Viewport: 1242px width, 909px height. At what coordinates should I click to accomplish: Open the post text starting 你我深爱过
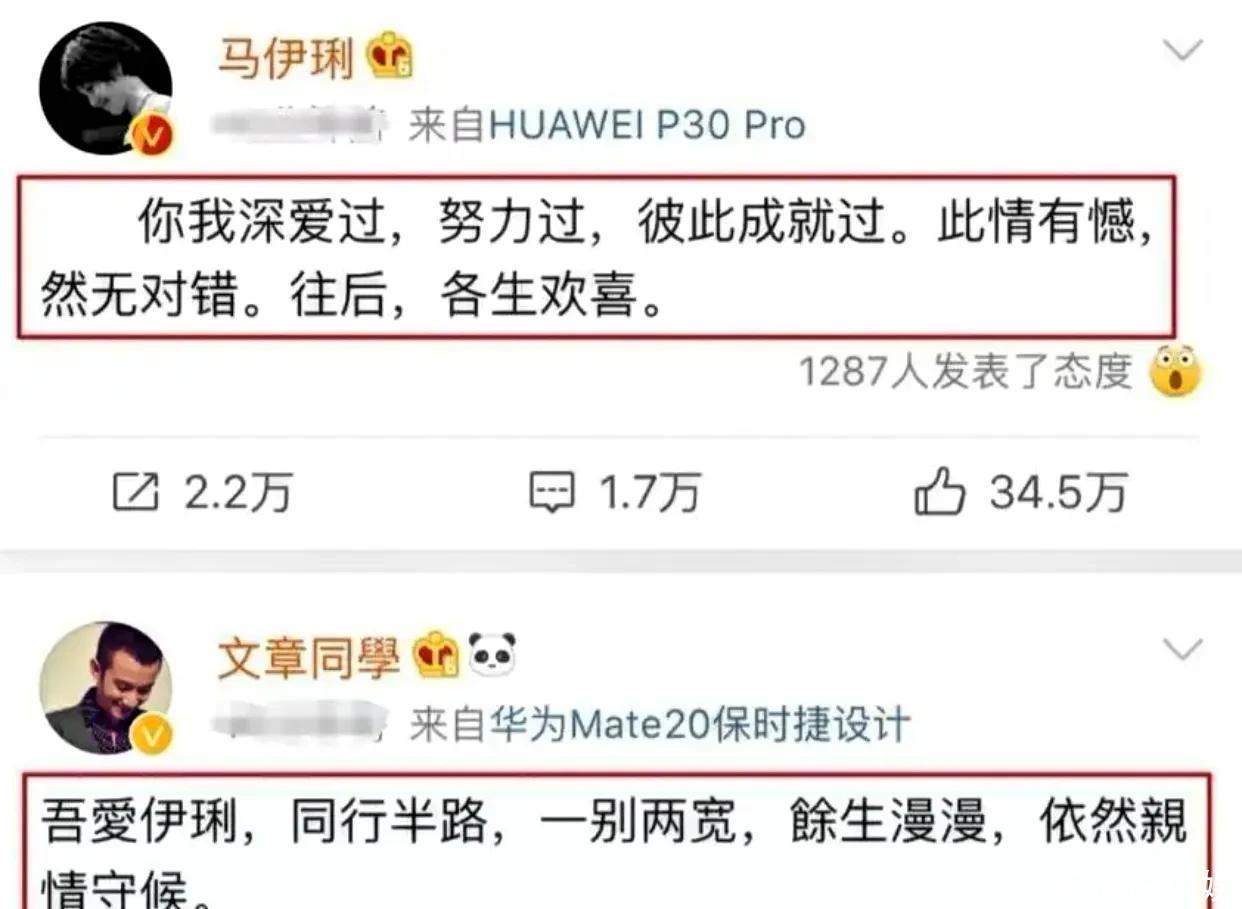597,258
